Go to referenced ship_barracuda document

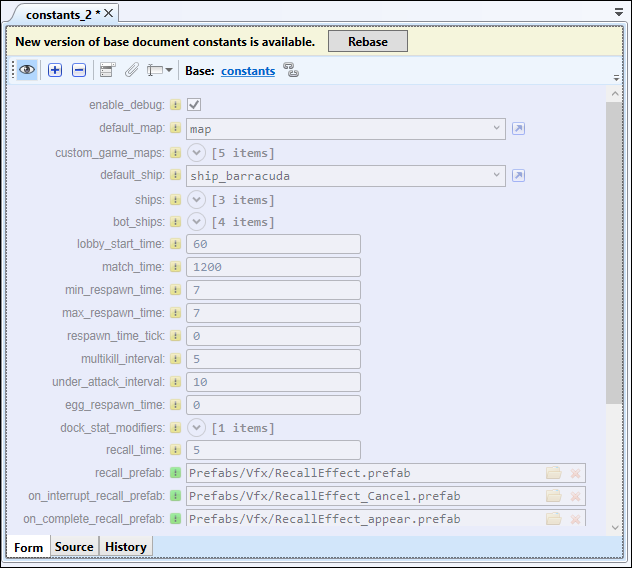point(518,175)
